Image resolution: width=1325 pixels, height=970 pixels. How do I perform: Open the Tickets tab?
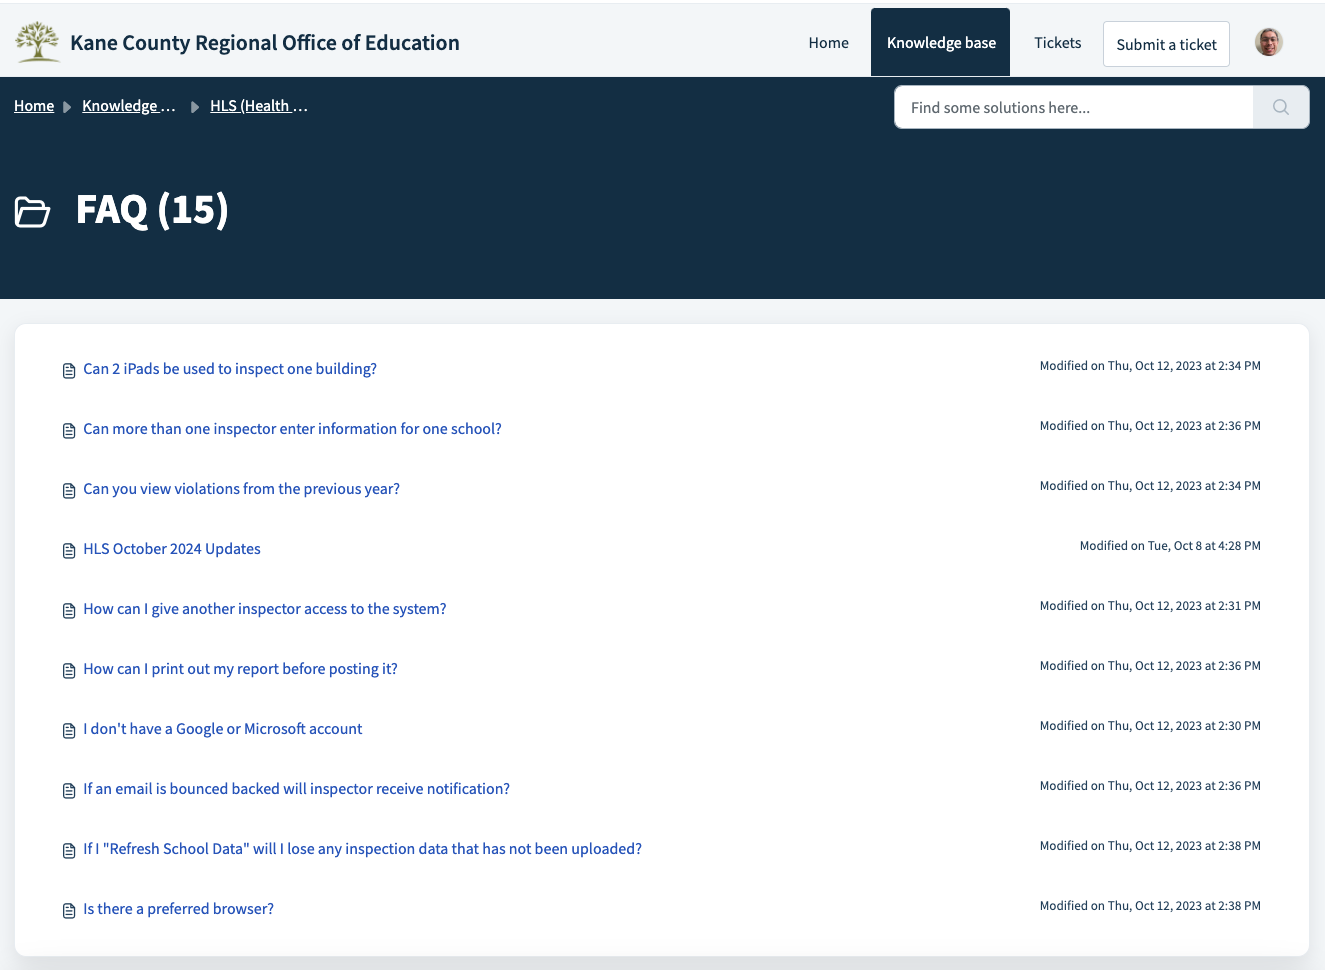click(1058, 43)
